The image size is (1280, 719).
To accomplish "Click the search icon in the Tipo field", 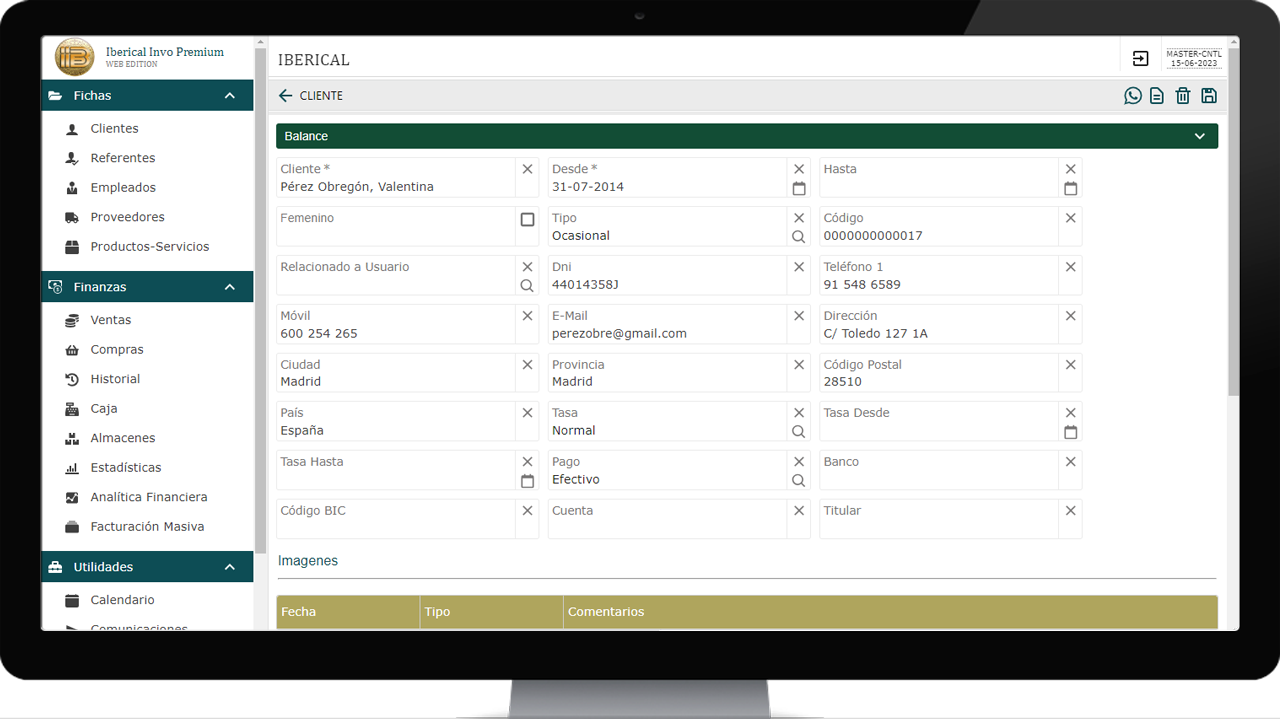I will click(x=799, y=237).
